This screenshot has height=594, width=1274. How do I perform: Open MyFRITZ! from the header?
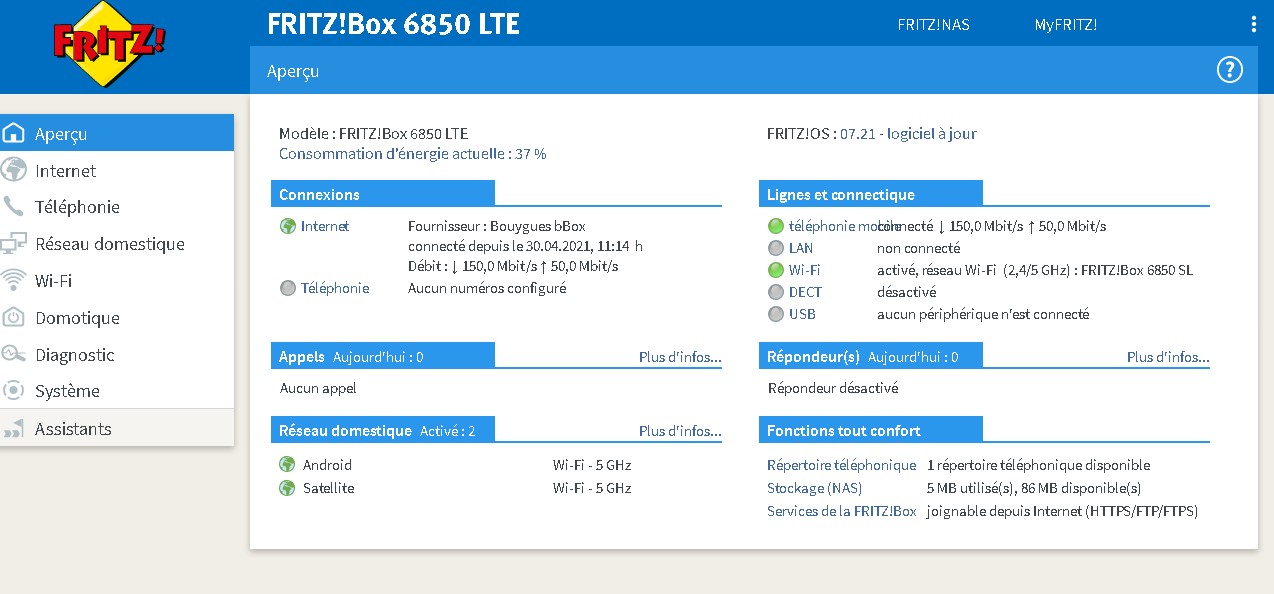1066,25
